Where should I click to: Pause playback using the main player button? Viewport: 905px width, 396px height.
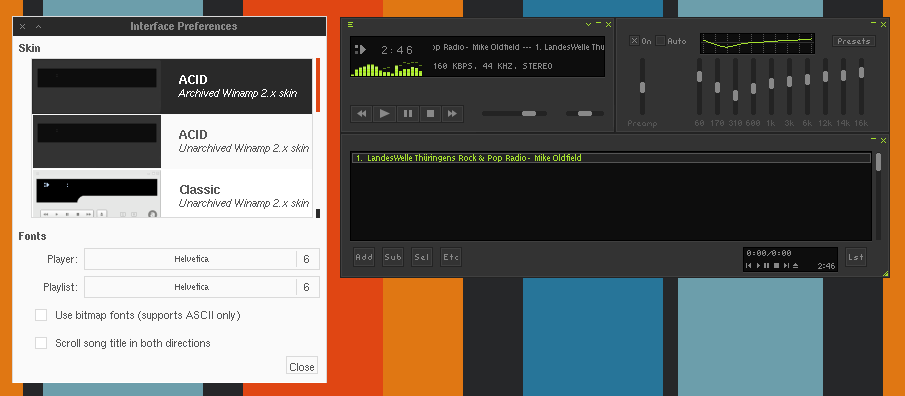[x=407, y=114]
